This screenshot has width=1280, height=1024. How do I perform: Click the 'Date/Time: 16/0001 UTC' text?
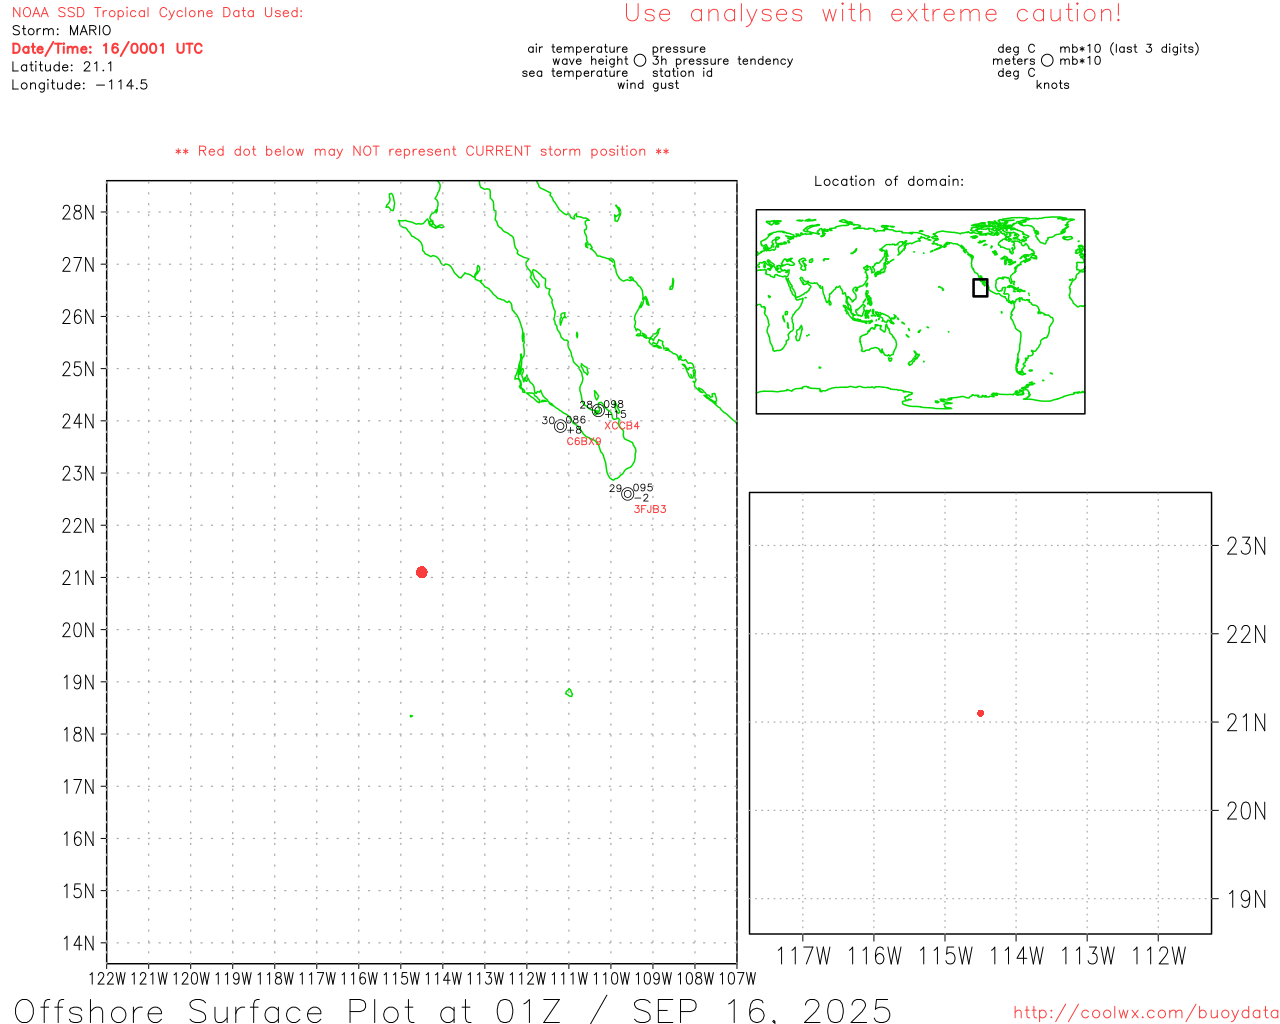107,48
